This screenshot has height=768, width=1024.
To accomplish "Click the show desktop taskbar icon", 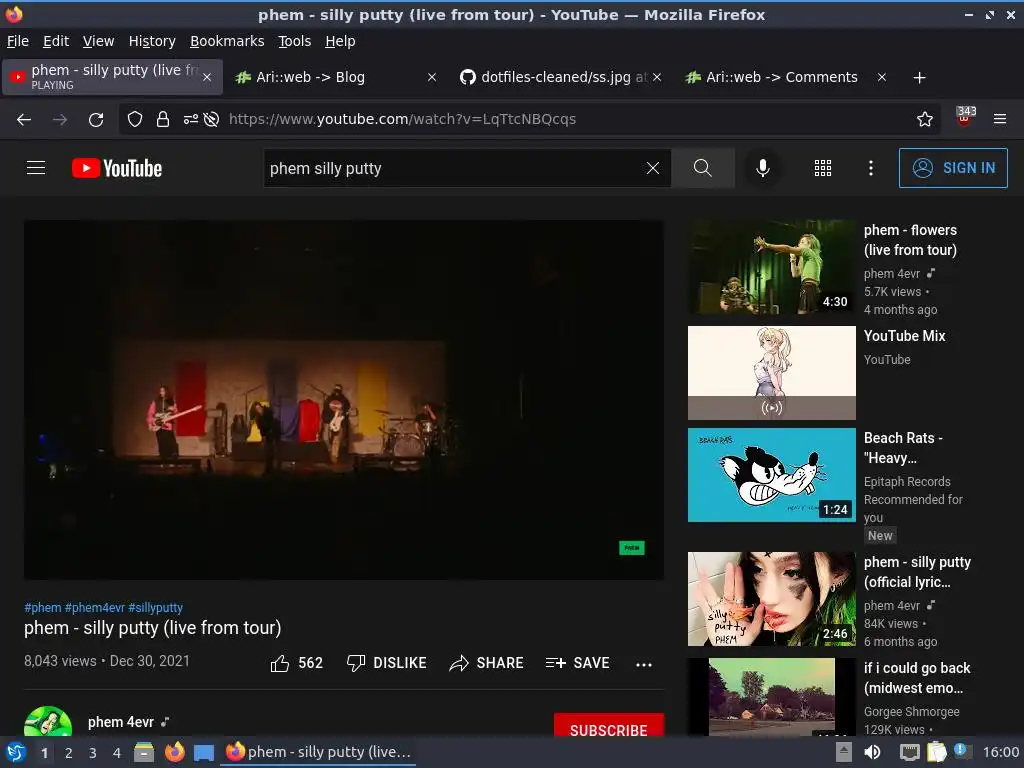I will tap(204, 752).
